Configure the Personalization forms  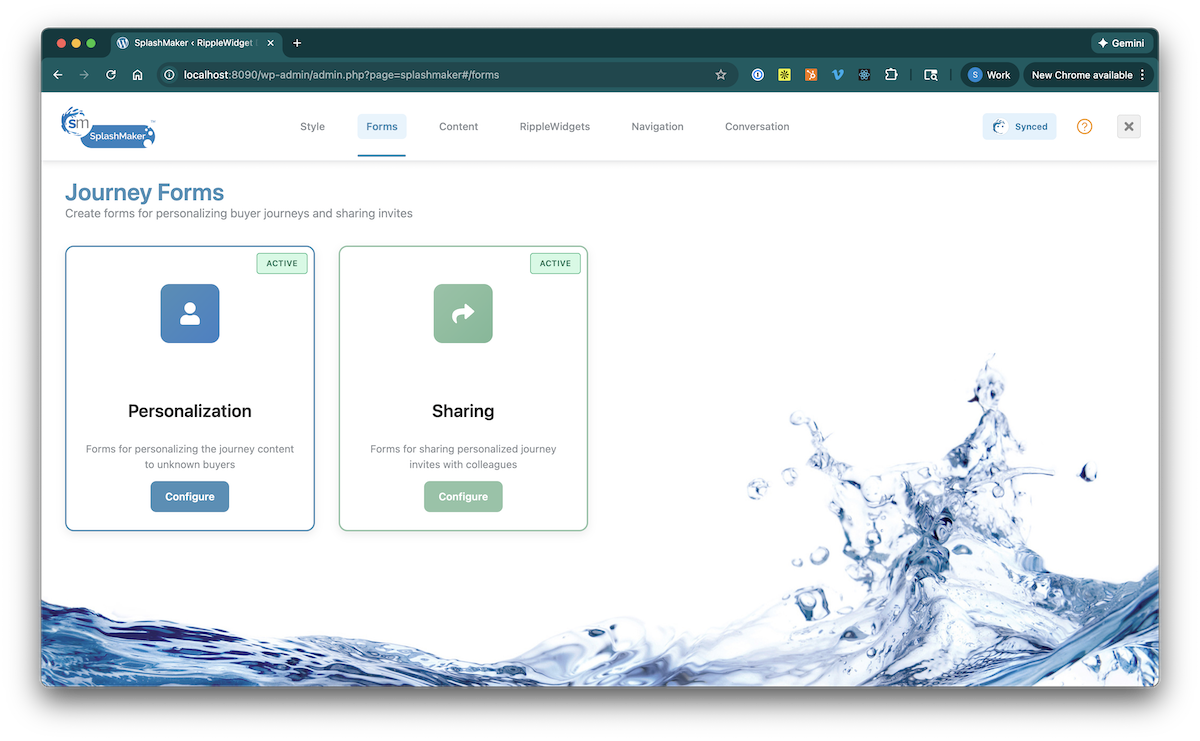[190, 497]
